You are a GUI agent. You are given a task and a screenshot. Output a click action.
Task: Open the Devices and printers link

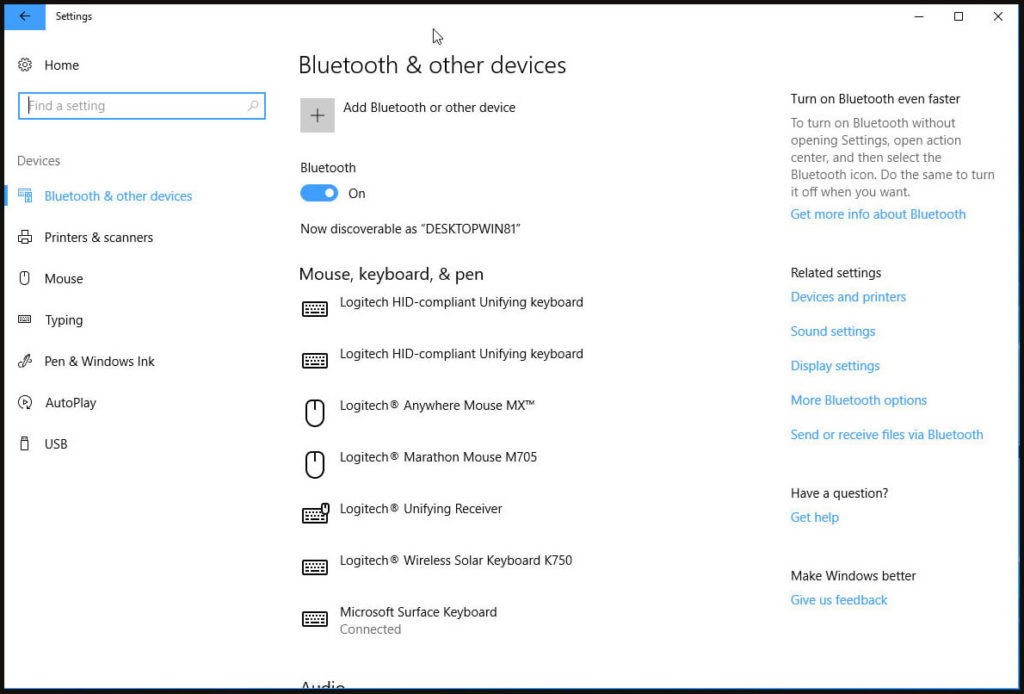pyautogui.click(x=848, y=297)
